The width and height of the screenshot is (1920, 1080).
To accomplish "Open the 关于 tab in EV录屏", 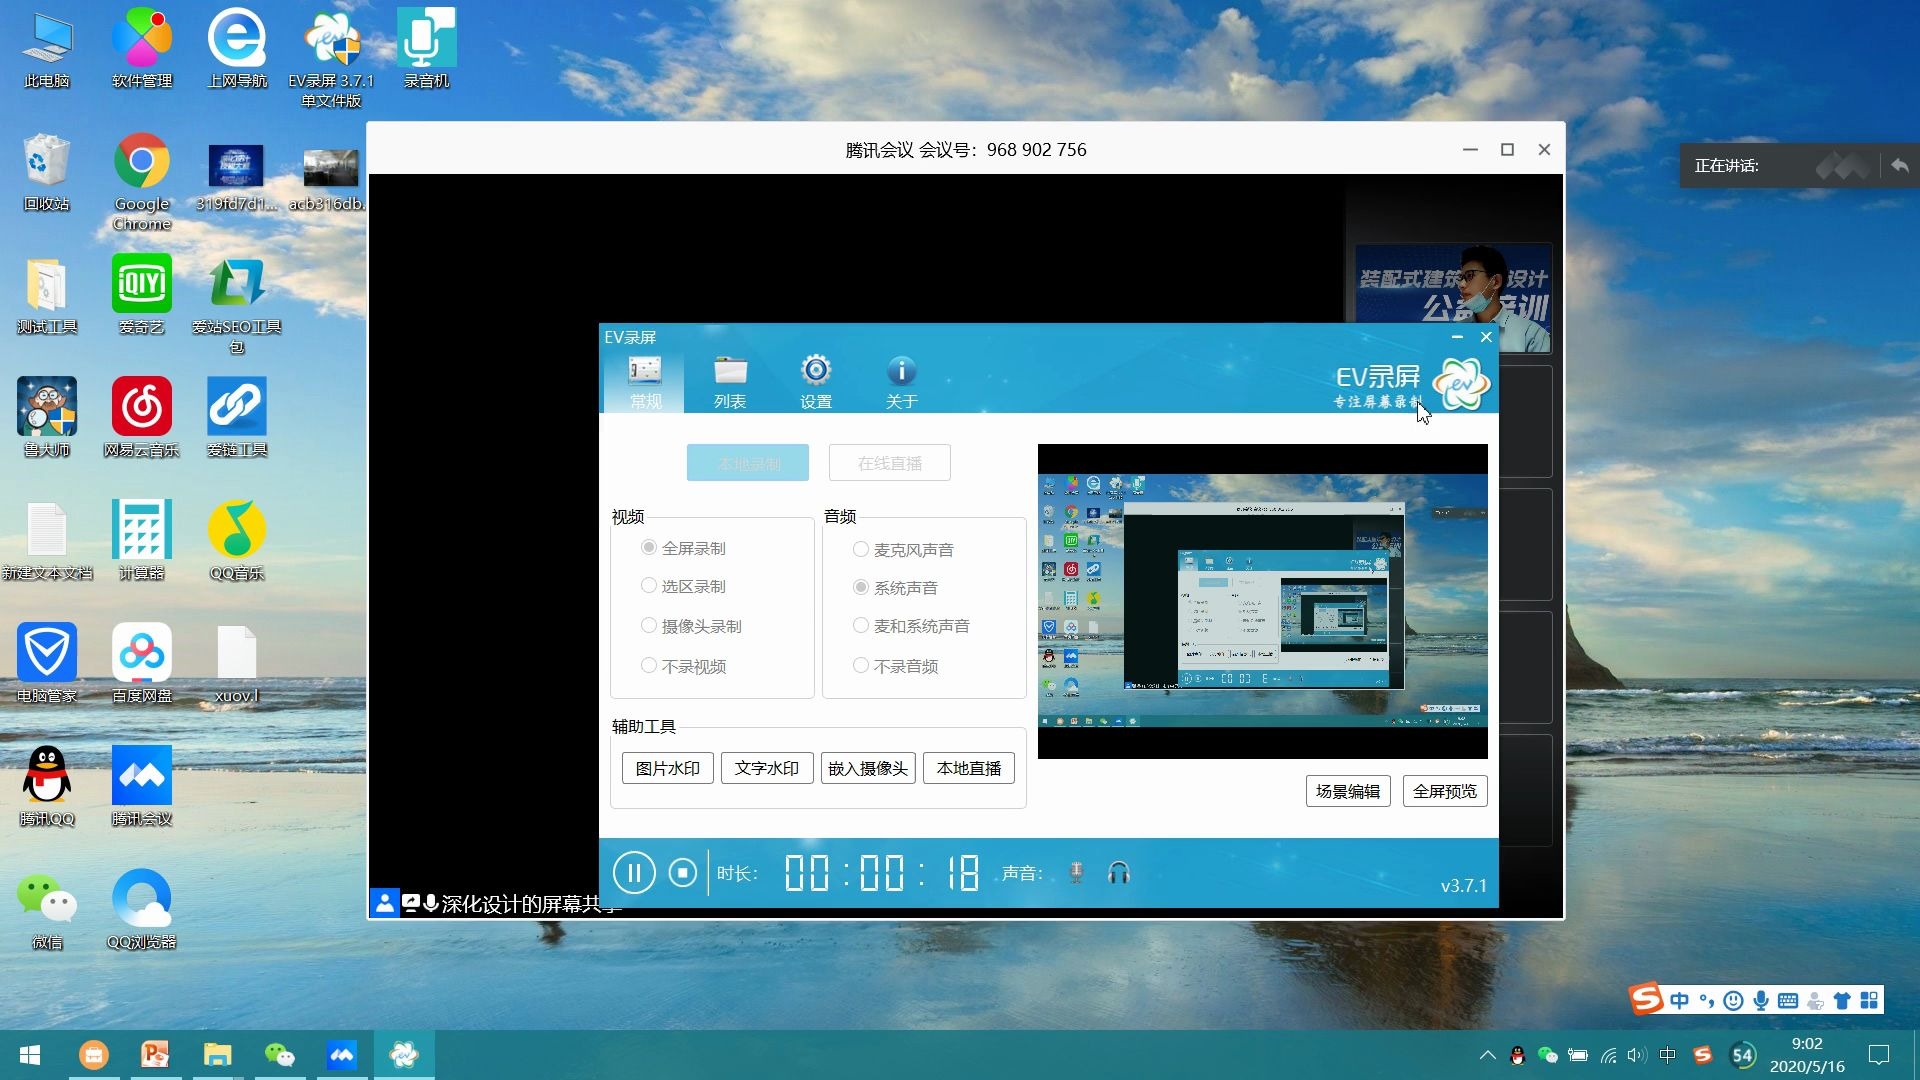I will [x=901, y=382].
